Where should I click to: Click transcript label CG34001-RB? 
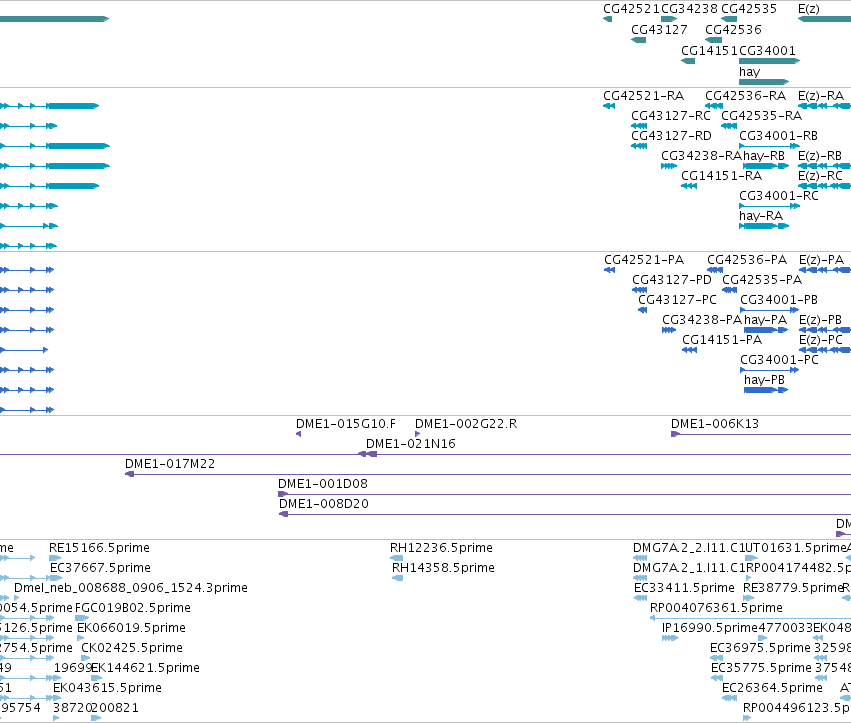pyautogui.click(x=778, y=136)
